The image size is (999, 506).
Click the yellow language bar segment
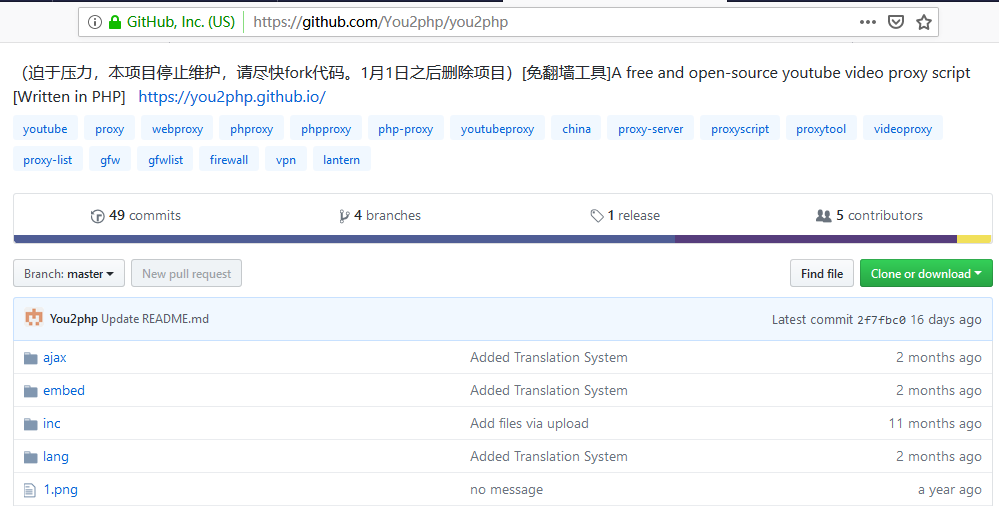click(x=974, y=239)
